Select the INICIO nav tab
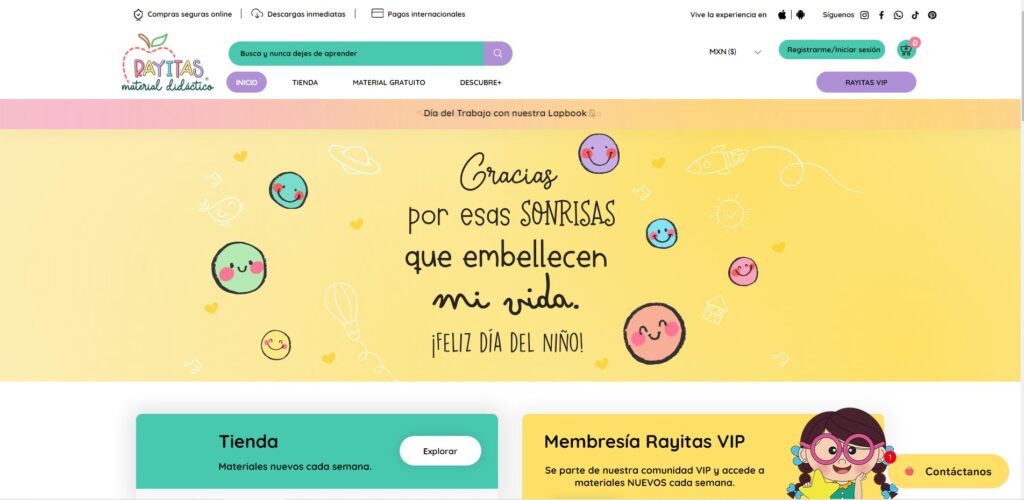 pos(246,82)
